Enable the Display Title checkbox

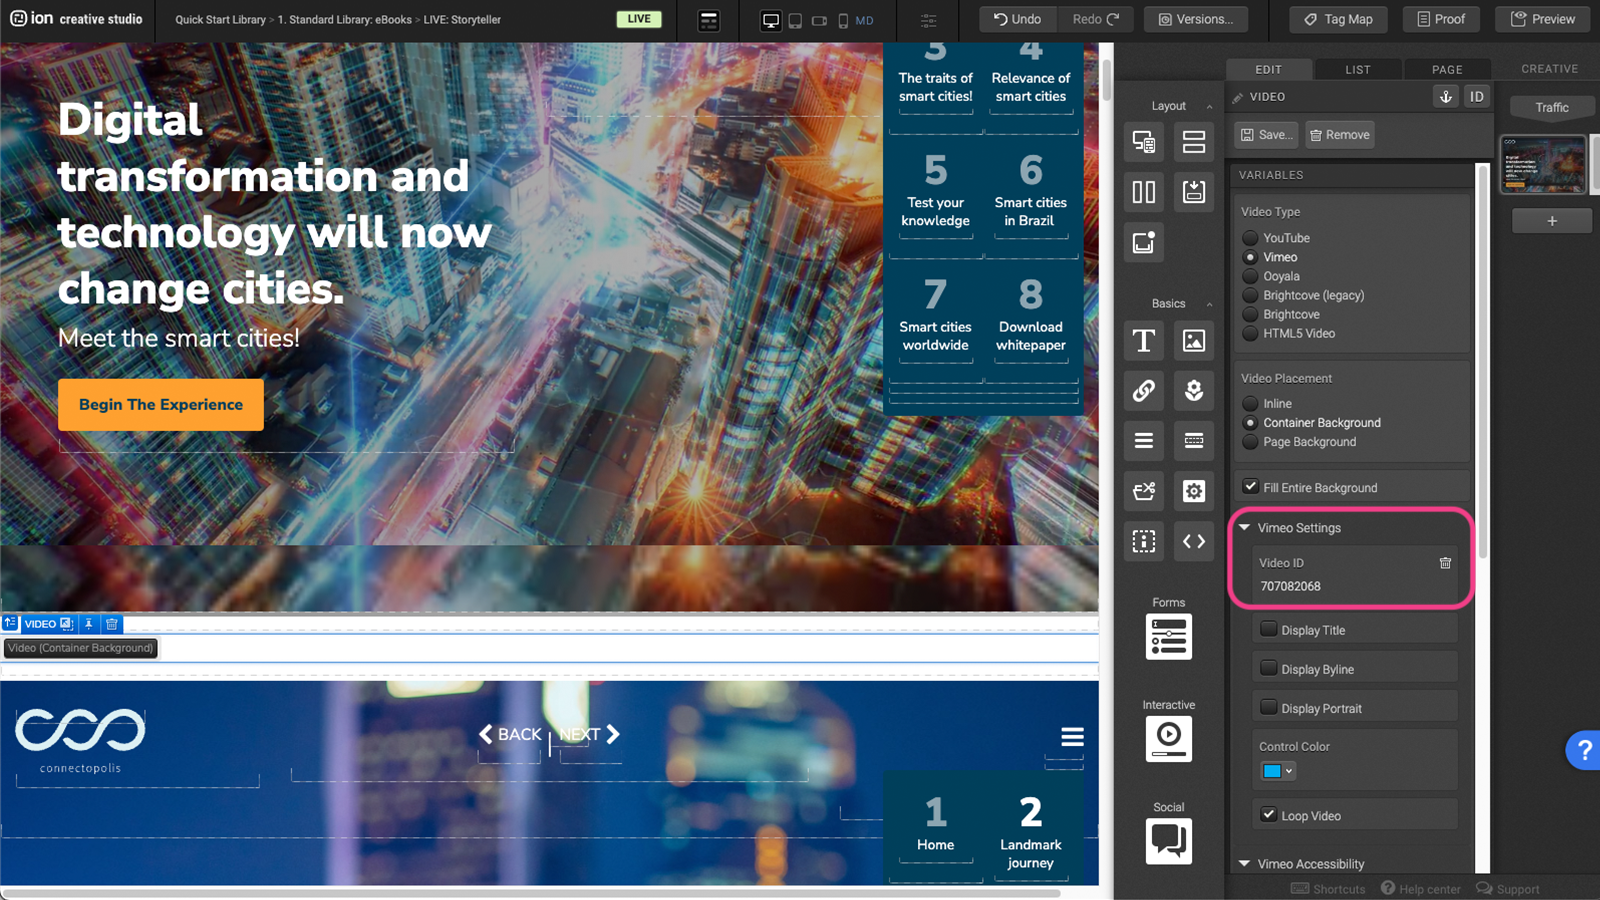[1268, 630]
